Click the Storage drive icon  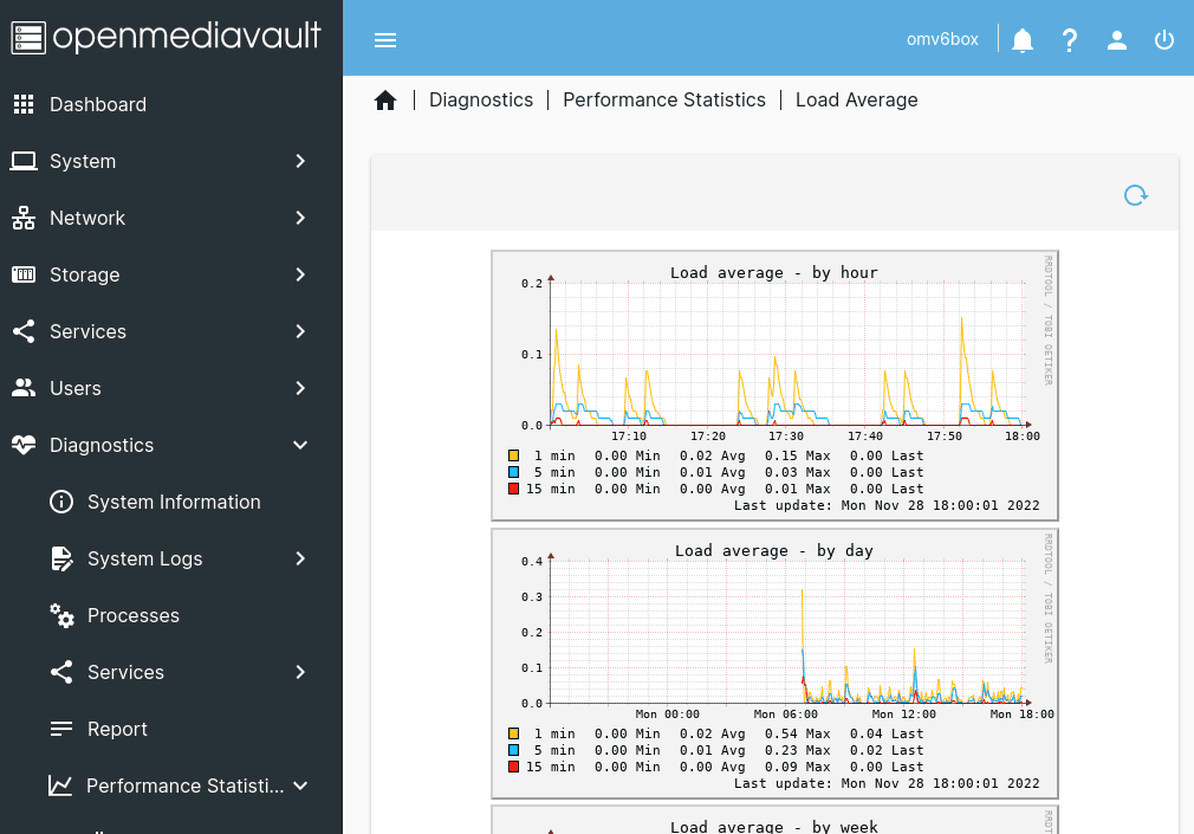coord(24,275)
